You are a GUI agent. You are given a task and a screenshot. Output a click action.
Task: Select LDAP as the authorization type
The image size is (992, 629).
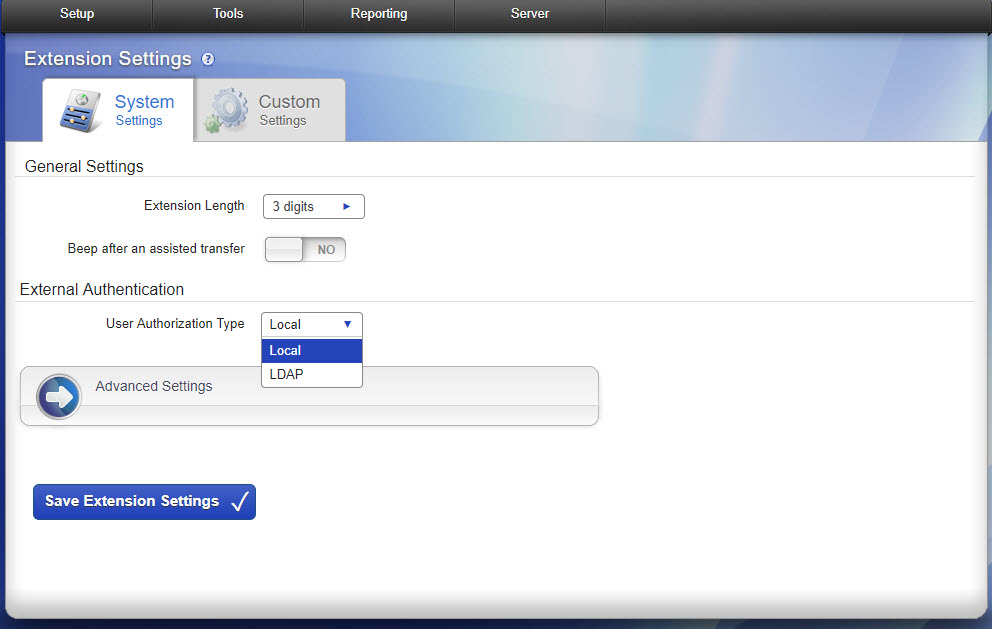click(286, 374)
